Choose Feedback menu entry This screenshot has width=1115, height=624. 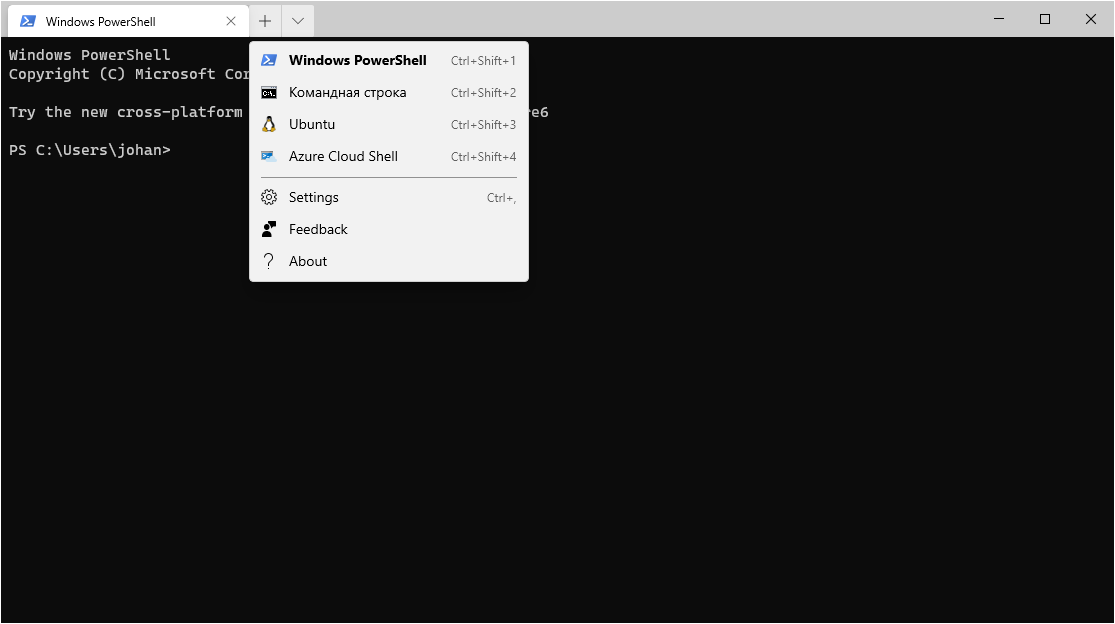point(389,229)
